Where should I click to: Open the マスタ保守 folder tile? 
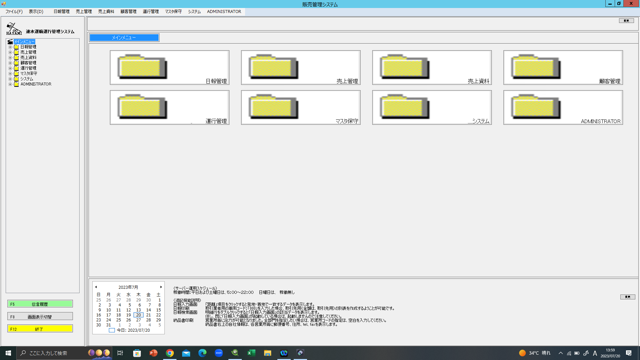point(301,108)
